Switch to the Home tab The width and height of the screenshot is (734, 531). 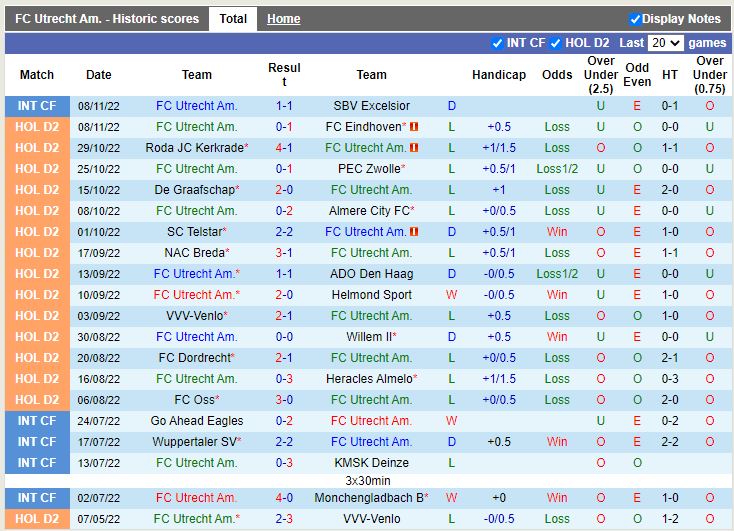[283, 19]
